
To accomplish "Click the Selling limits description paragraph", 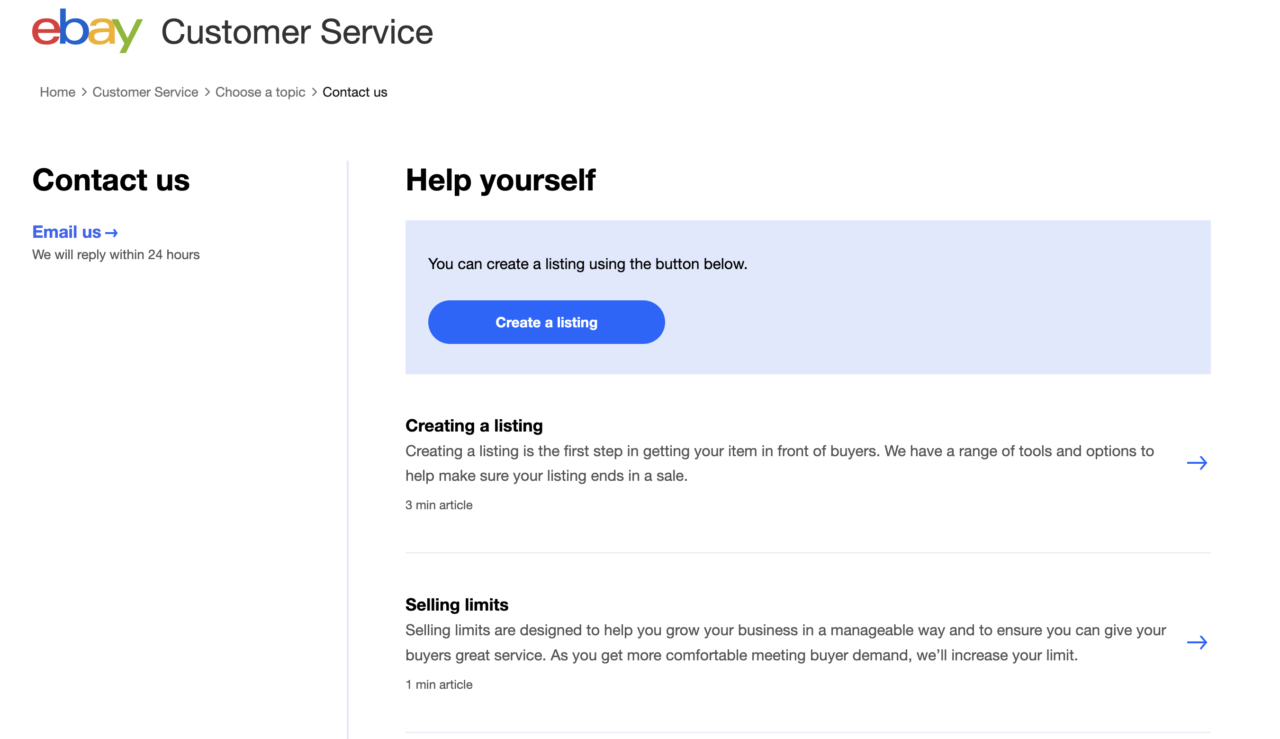I will [x=785, y=643].
